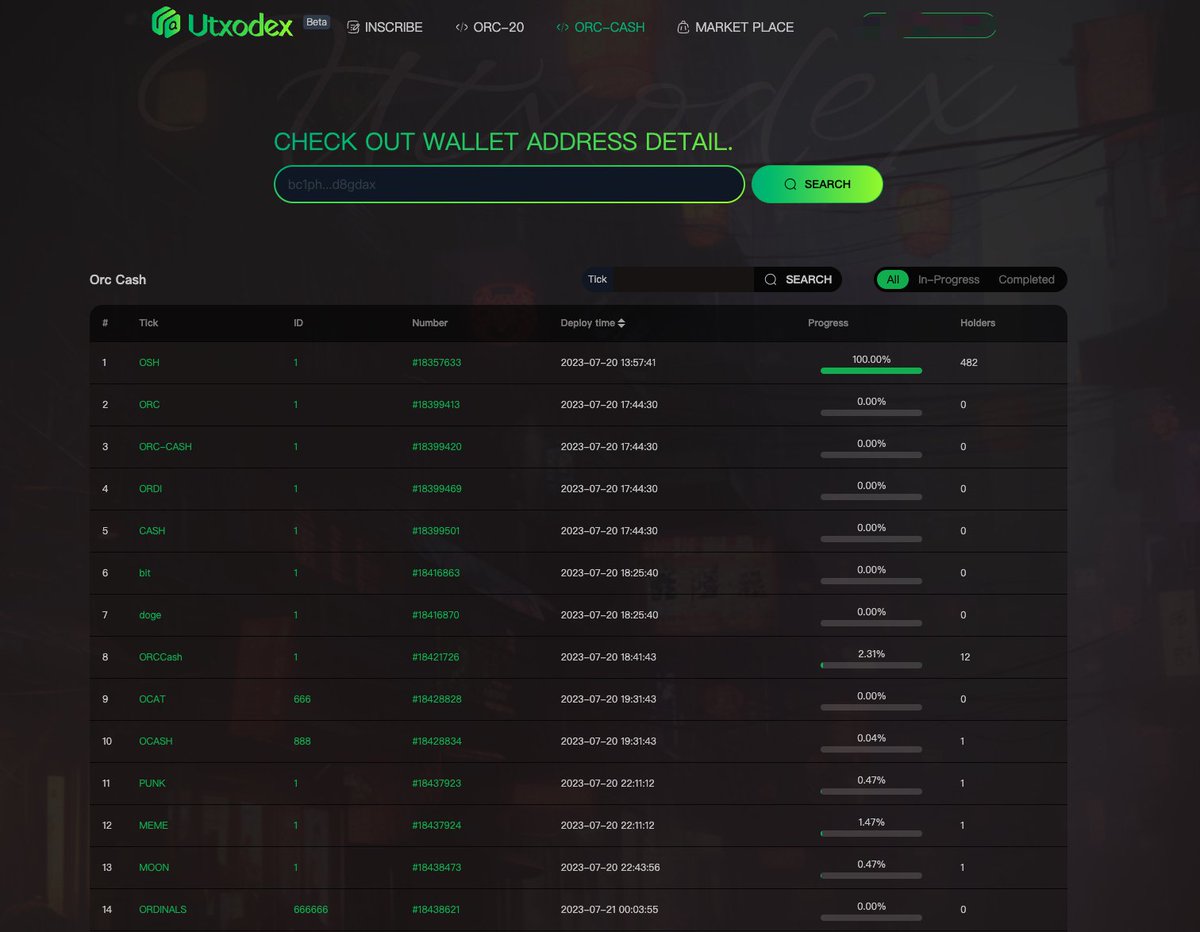Viewport: 1200px width, 932px height.
Task: Click the MEME 1.47% progress bar
Action: 871,833
